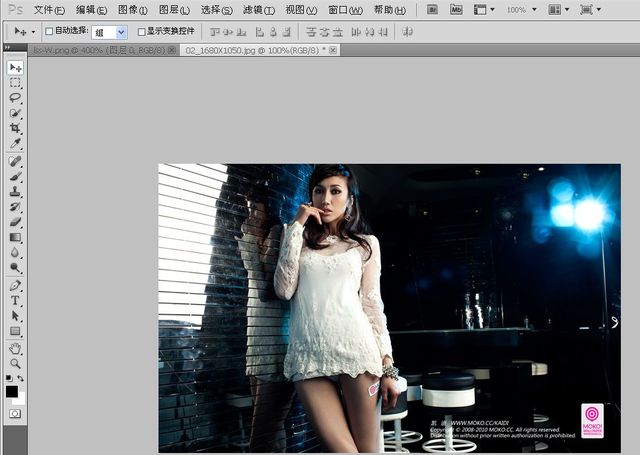Viewport: 640px width, 455px height.
Task: Open the 视图(V) menu
Action: (x=301, y=10)
